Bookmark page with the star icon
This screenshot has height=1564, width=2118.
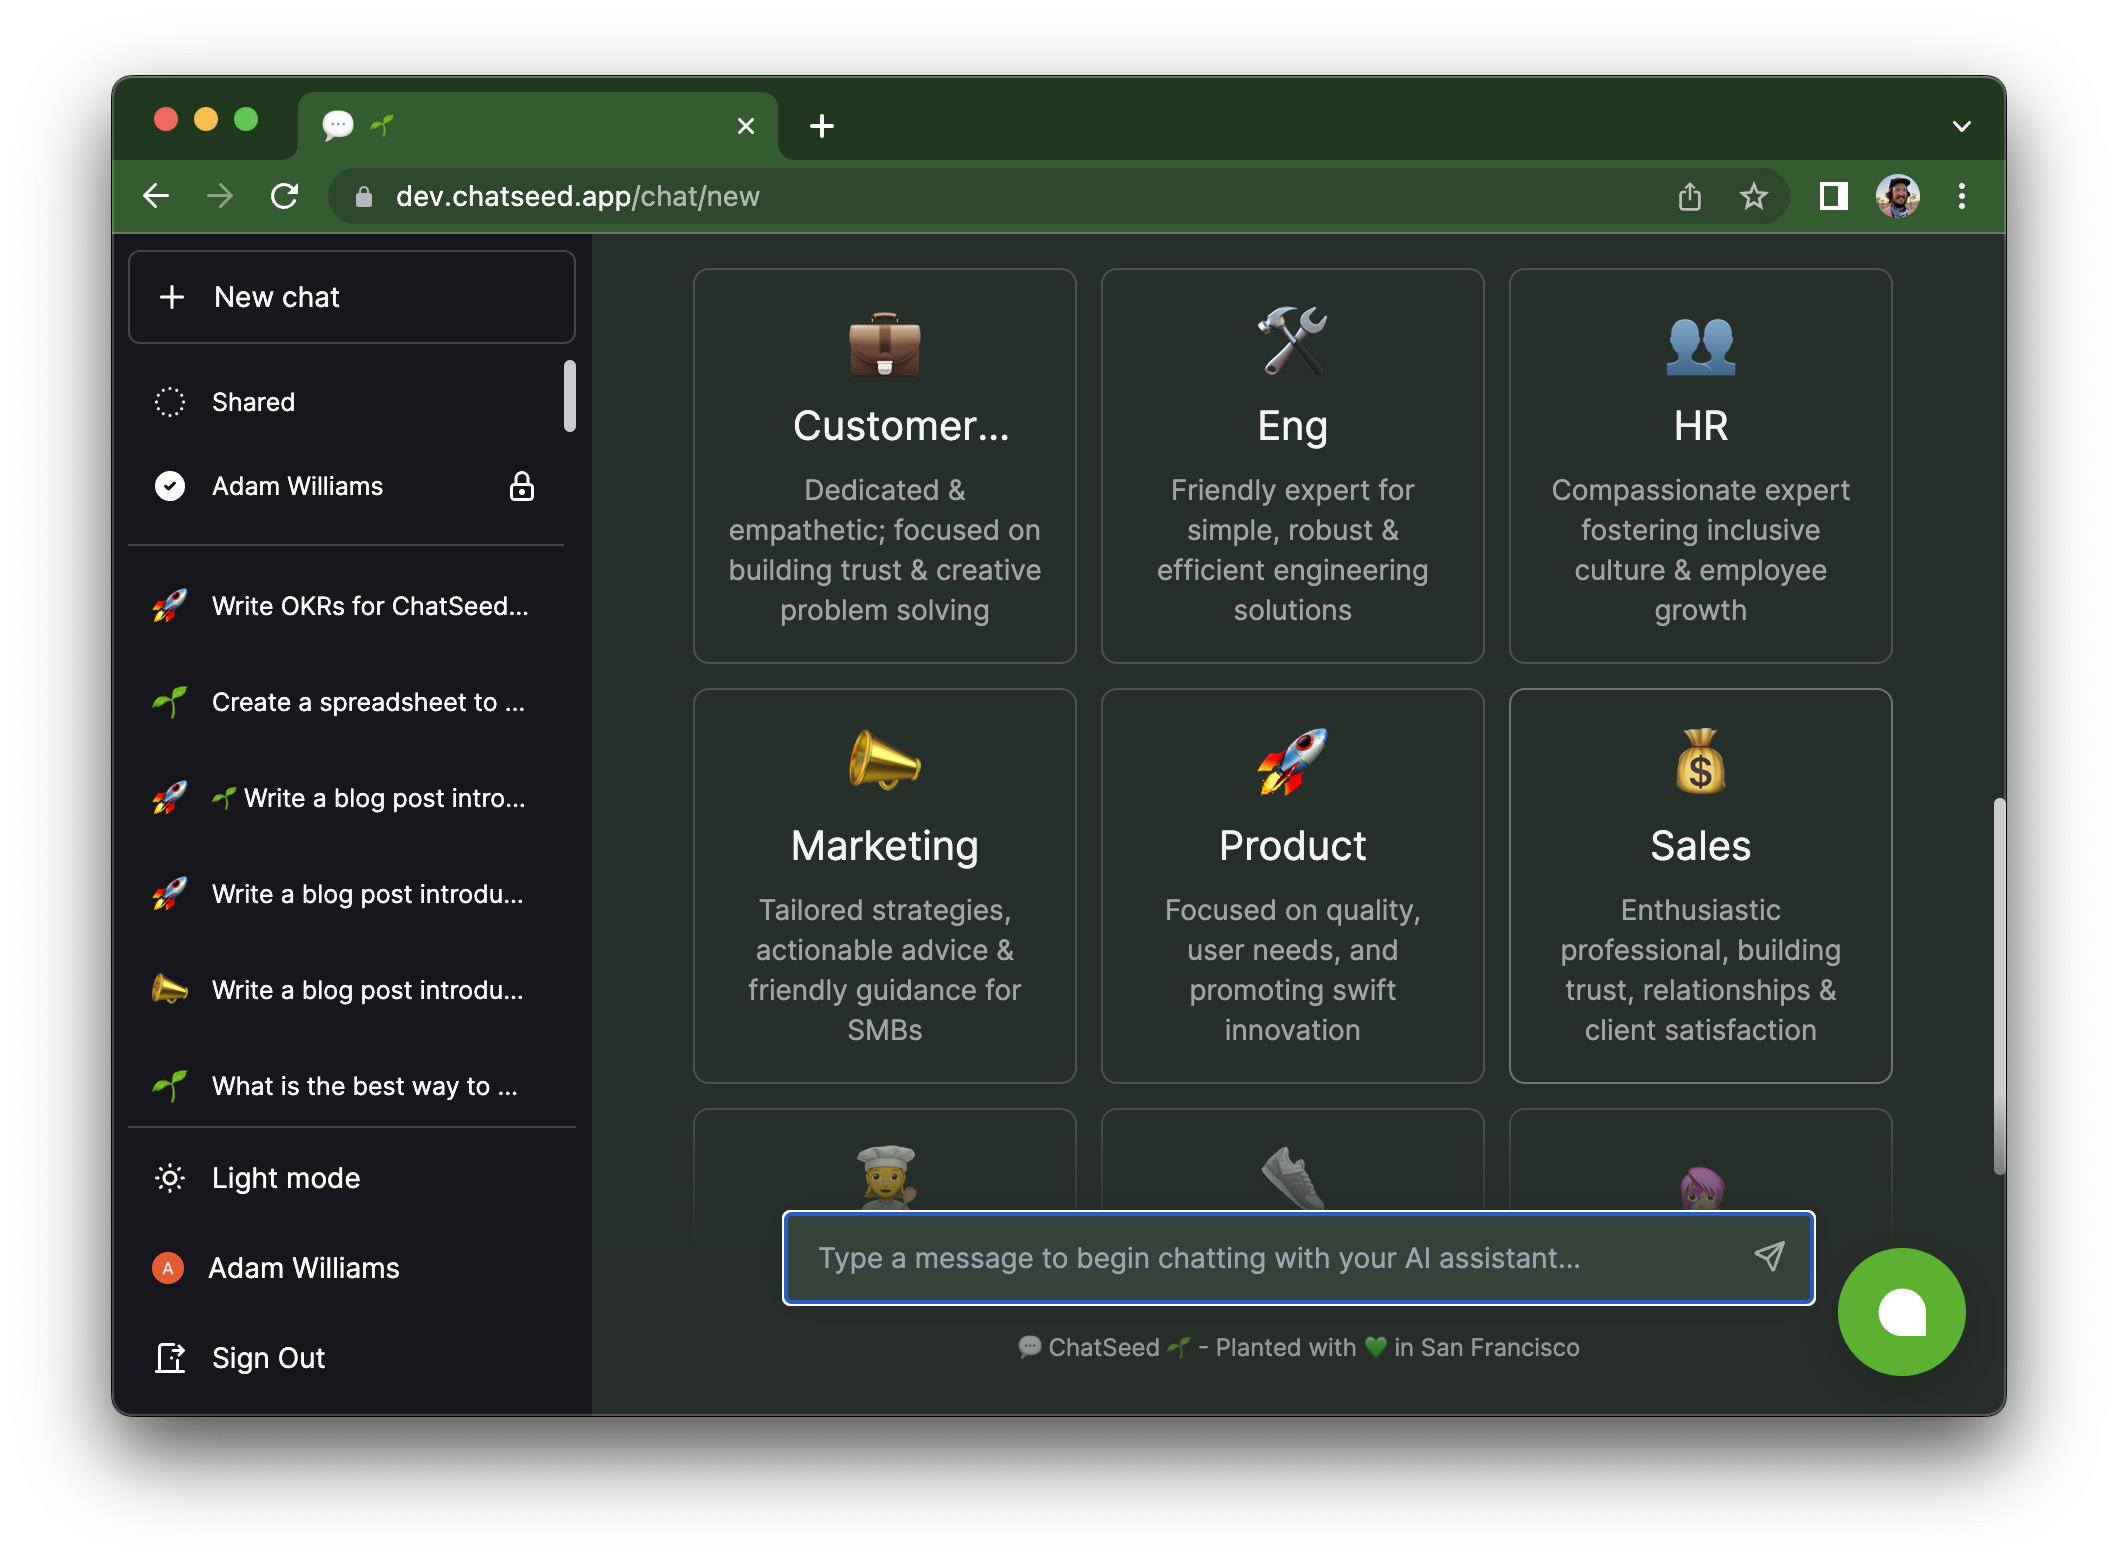1753,196
